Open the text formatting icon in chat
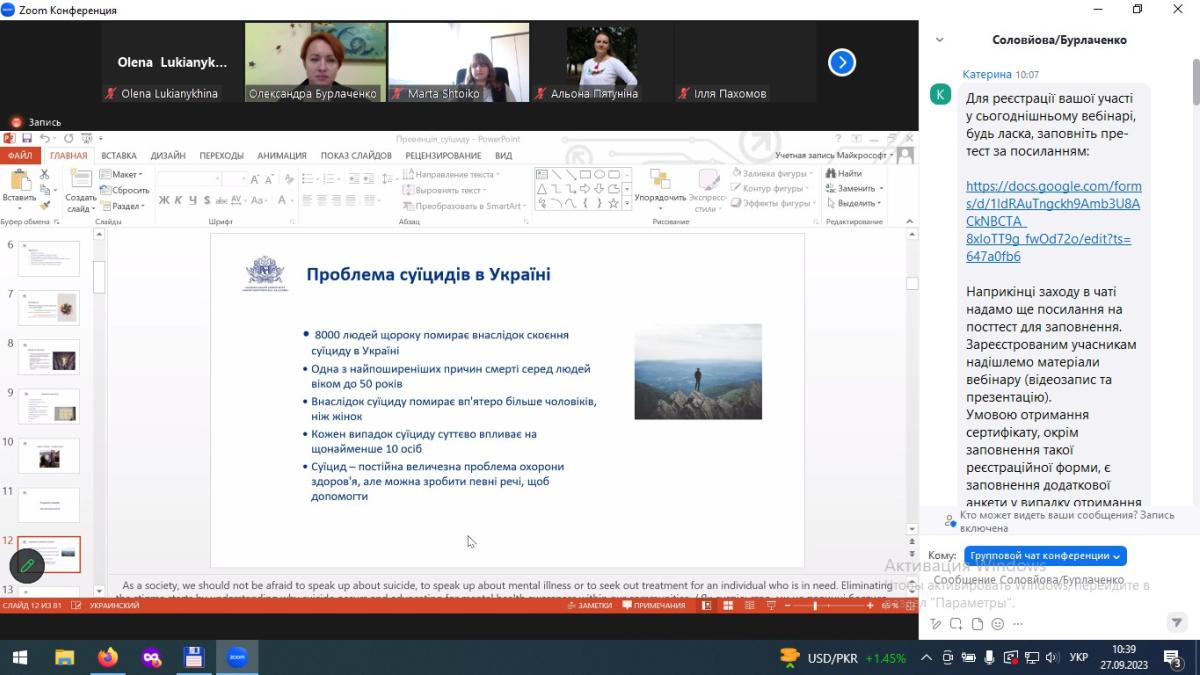Screen dimensions: 1200x675 (936, 624)
